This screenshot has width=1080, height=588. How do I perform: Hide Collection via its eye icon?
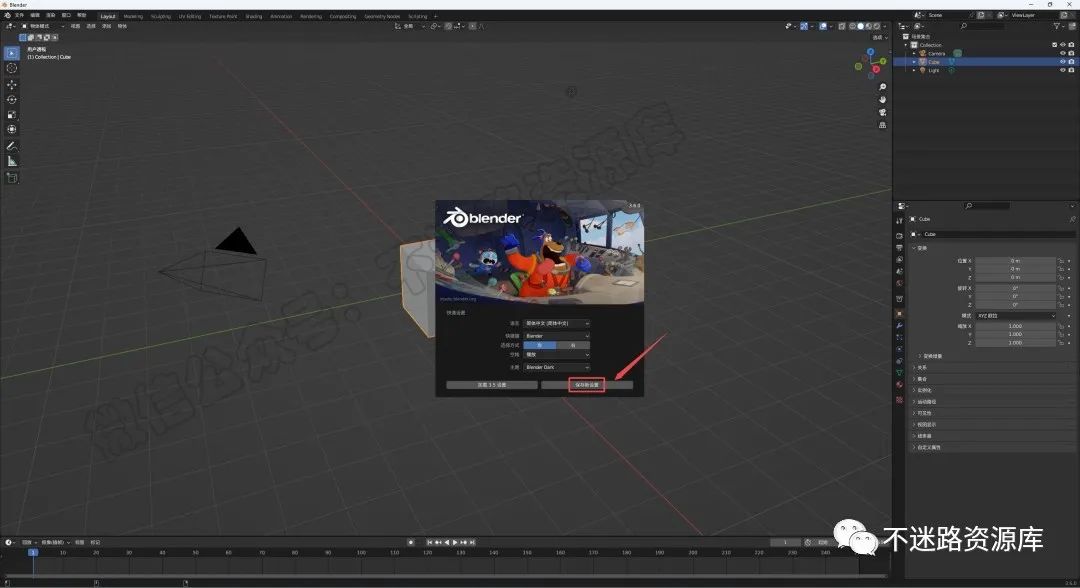1063,45
